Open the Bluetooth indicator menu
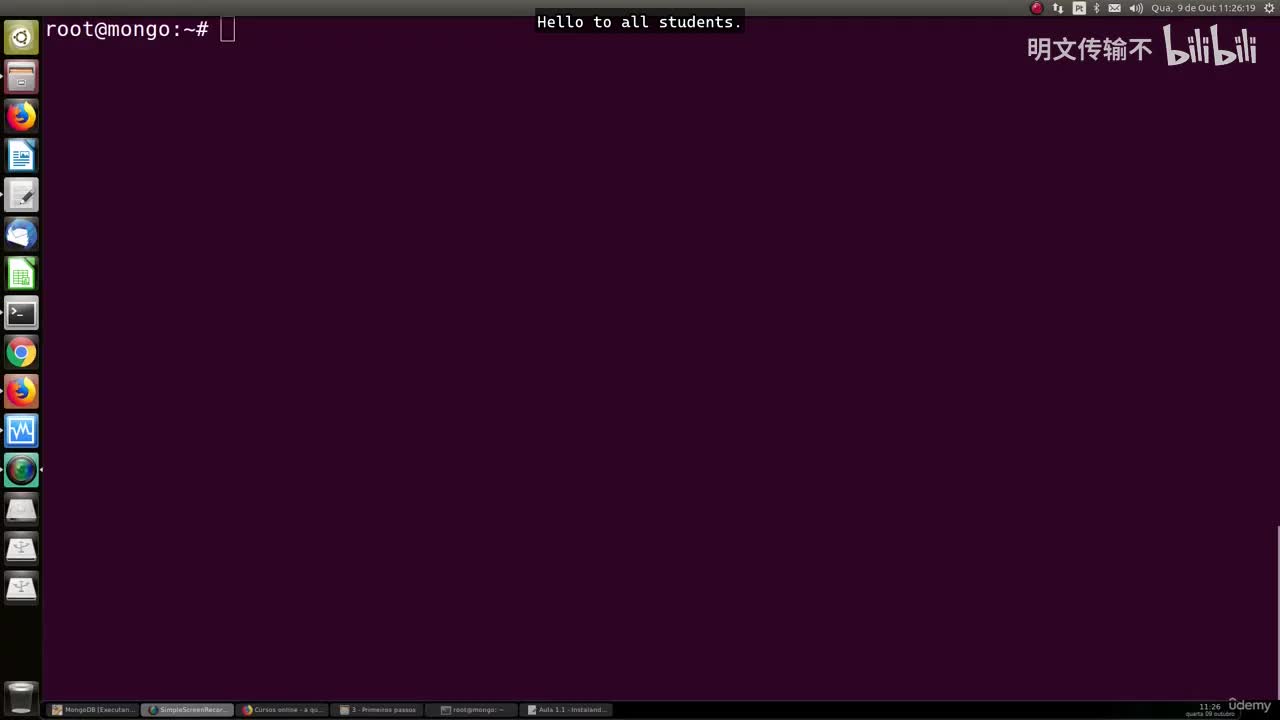Viewport: 1280px width, 720px height. click(1097, 8)
